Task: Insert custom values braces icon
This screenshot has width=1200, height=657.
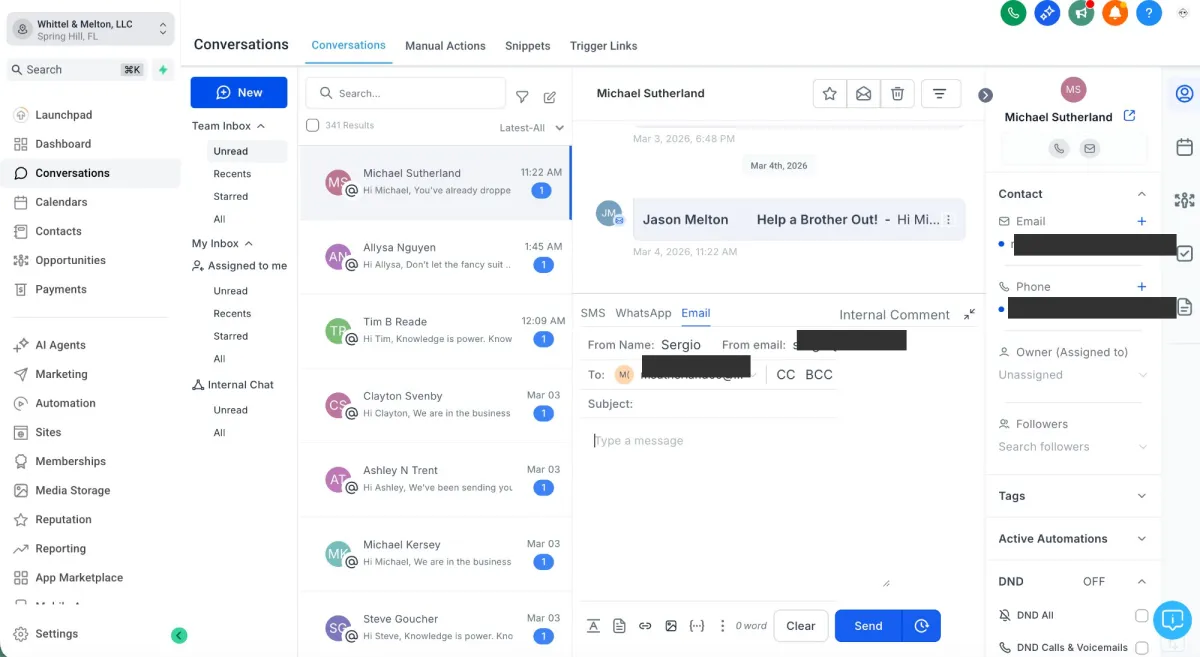Action: (697, 626)
